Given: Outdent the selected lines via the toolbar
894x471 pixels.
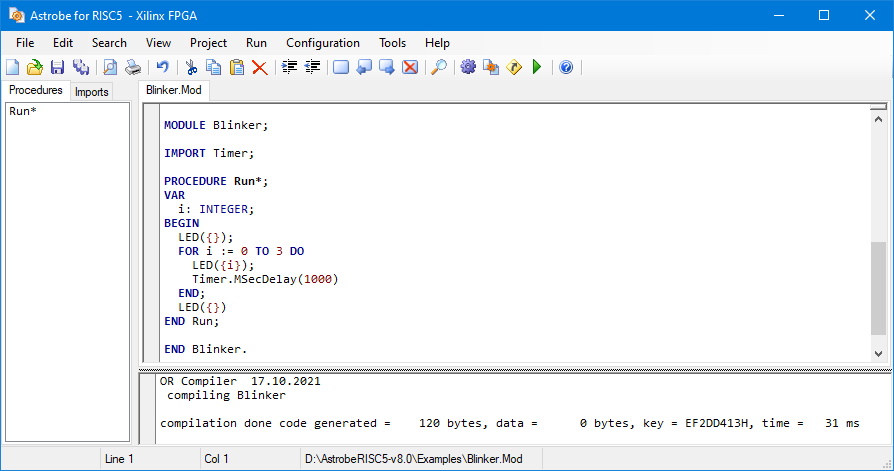Looking at the screenshot, I should coord(312,67).
